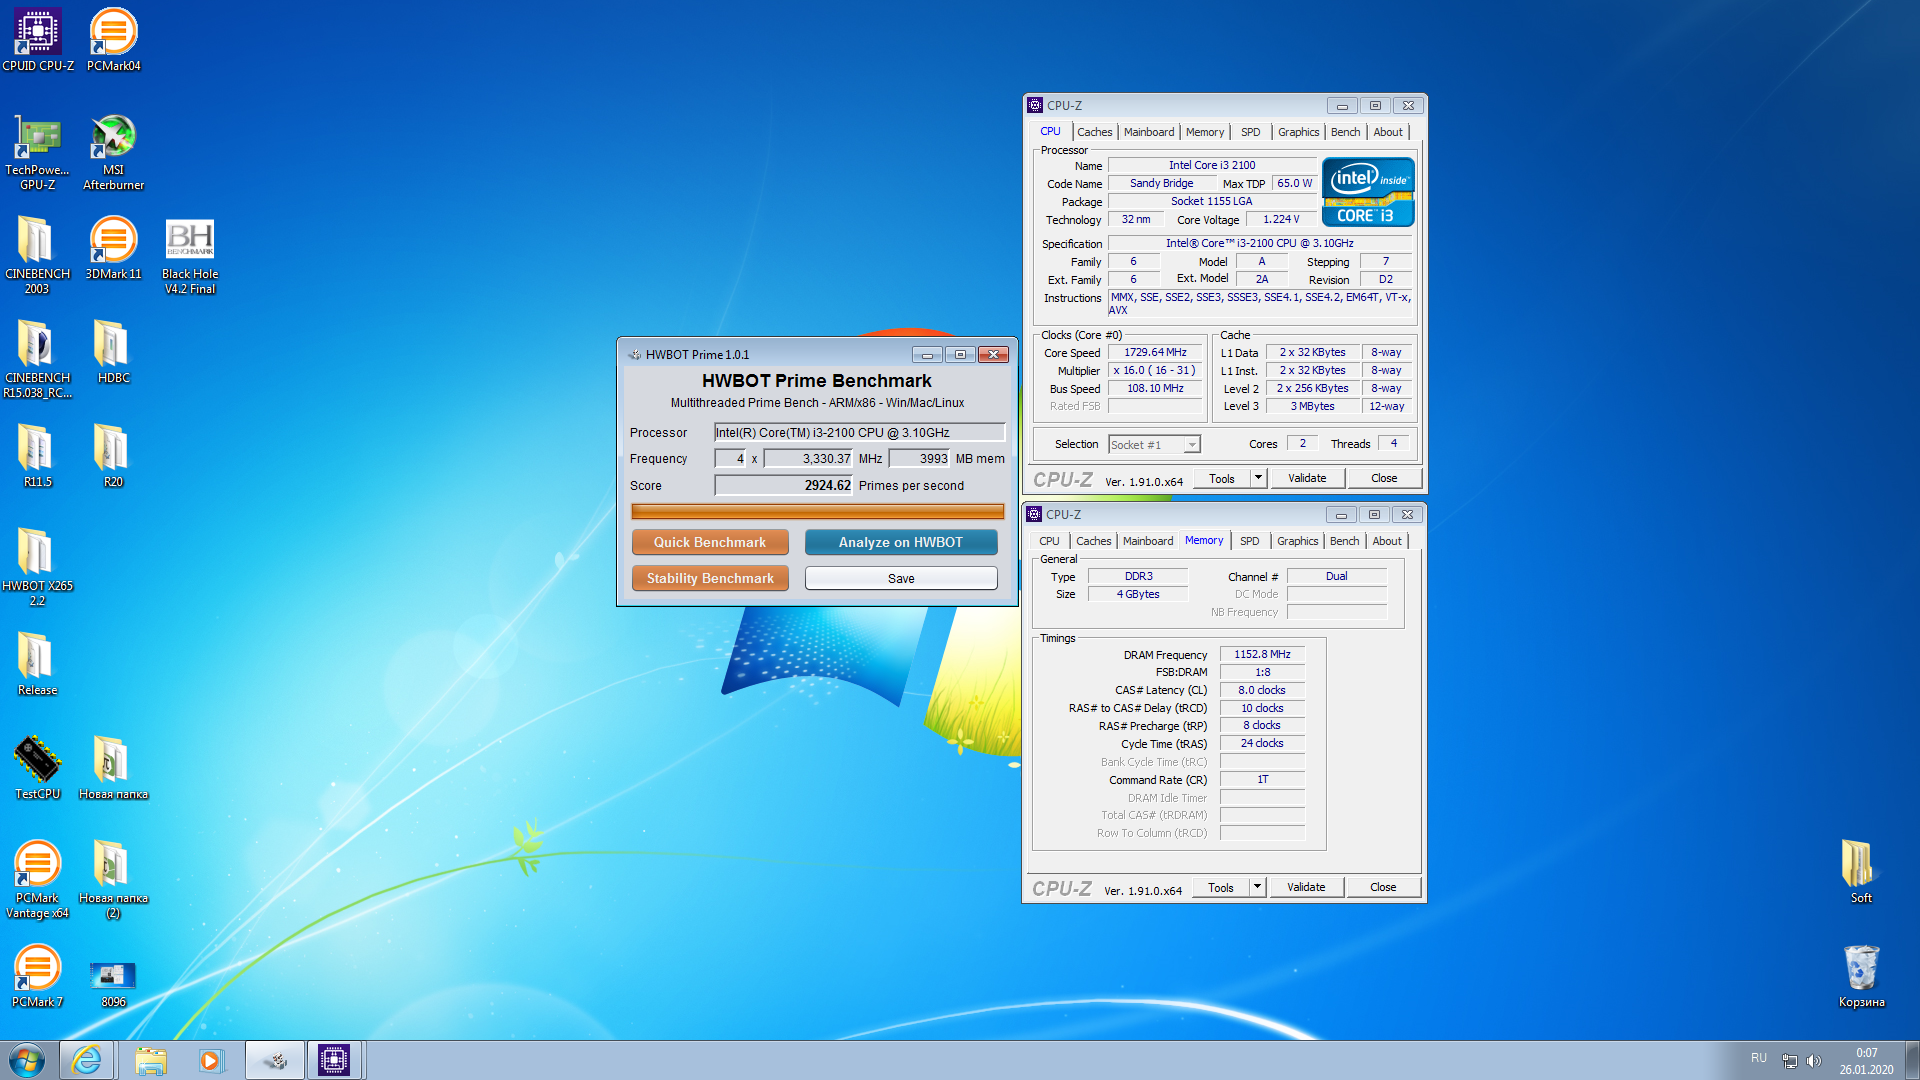
Task: Open SPD tab in bottom CPU-Z window
Action: coord(1249,541)
